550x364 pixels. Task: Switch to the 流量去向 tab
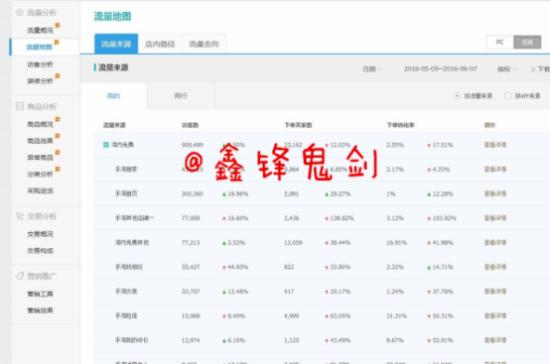point(204,44)
